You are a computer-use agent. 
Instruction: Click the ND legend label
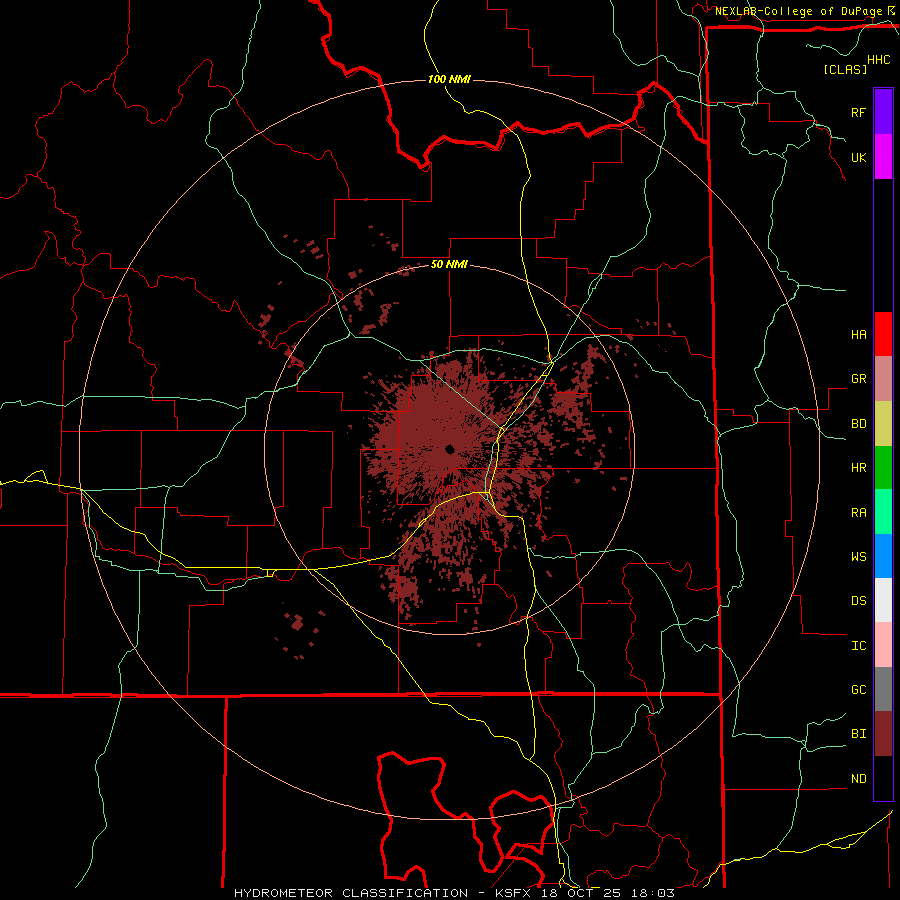(858, 779)
